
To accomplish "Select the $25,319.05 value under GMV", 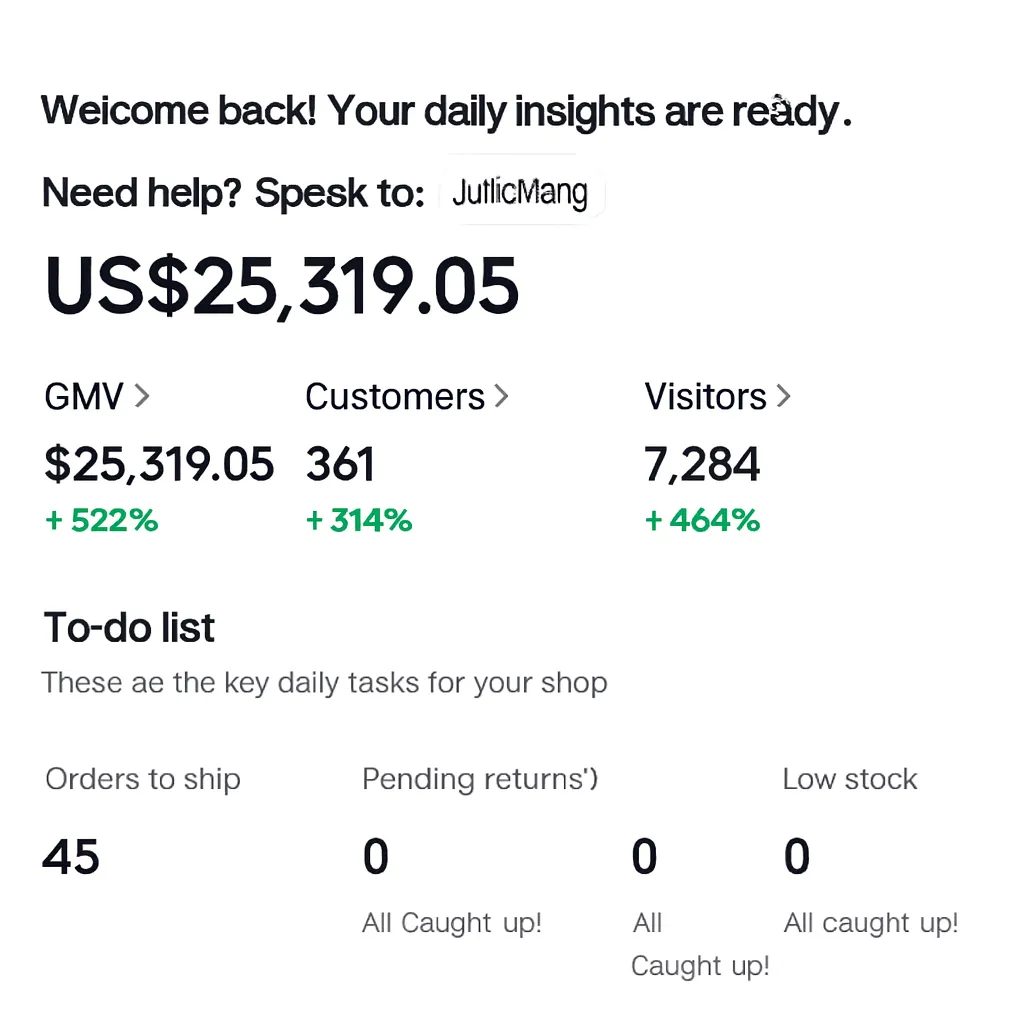I will 159,465.
